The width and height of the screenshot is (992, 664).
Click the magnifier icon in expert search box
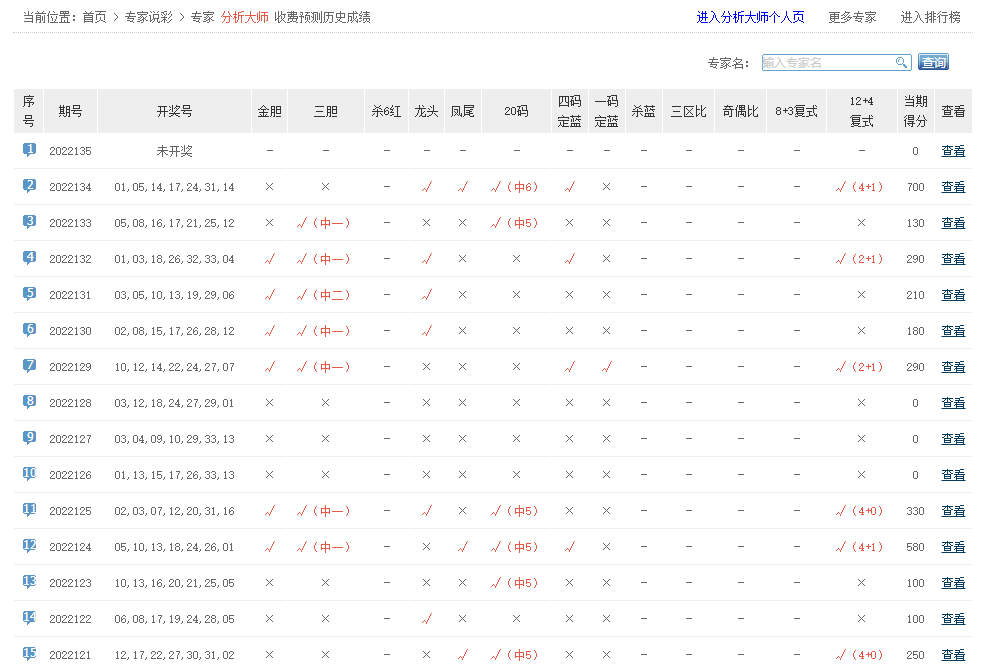[901, 63]
